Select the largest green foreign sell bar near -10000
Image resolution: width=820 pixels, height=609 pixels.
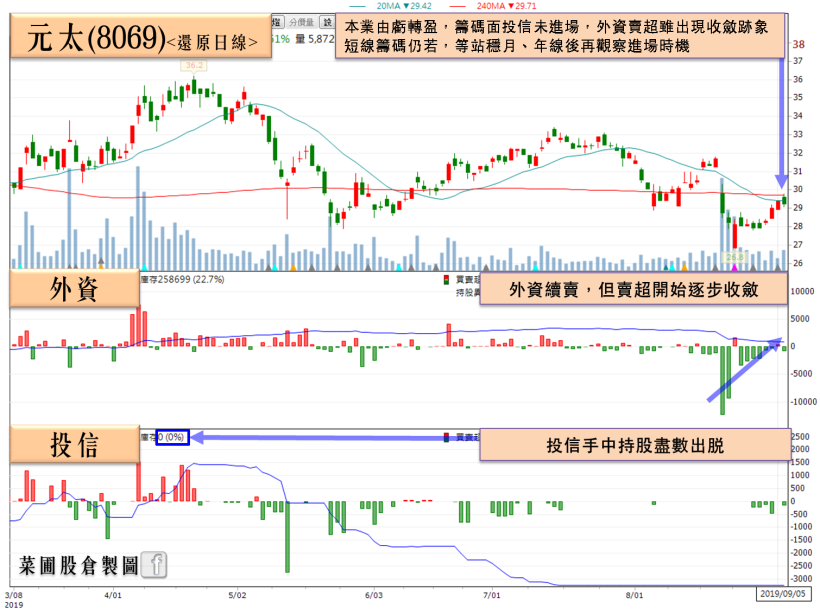click(x=722, y=380)
